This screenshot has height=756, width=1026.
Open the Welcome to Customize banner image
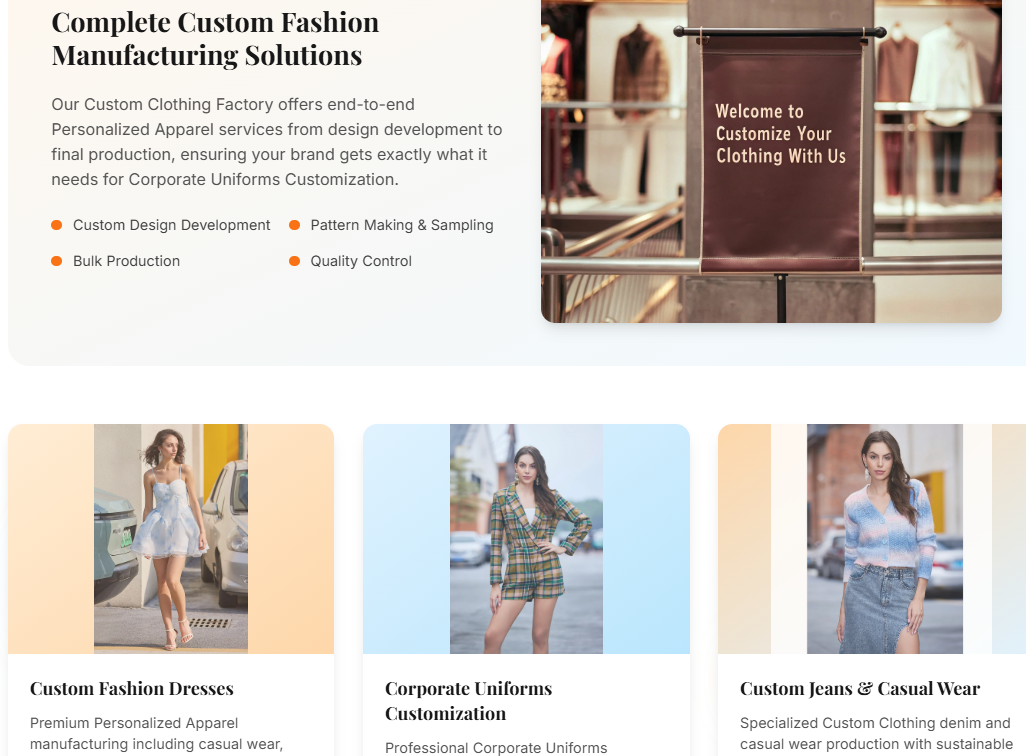coord(771,160)
